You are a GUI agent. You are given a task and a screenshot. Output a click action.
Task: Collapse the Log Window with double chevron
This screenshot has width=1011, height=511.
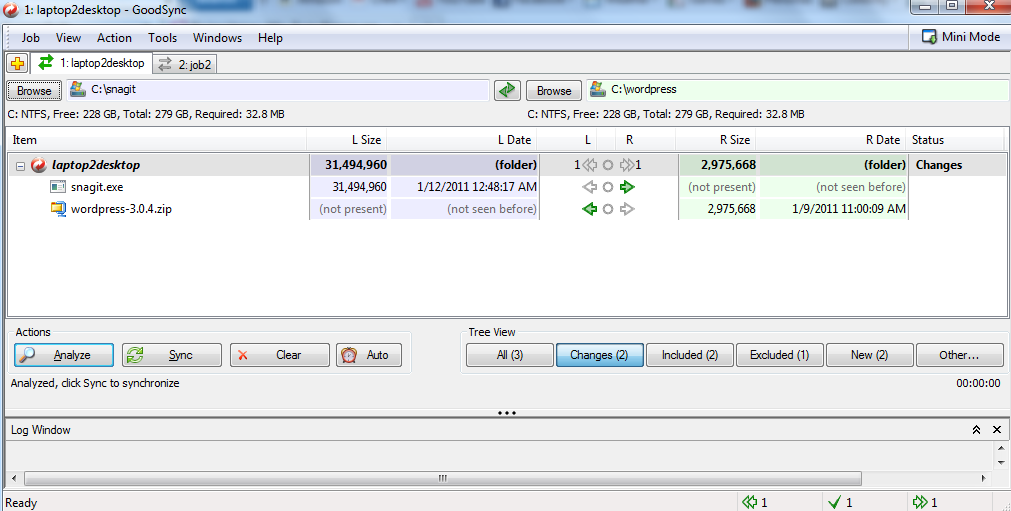[x=976, y=430]
